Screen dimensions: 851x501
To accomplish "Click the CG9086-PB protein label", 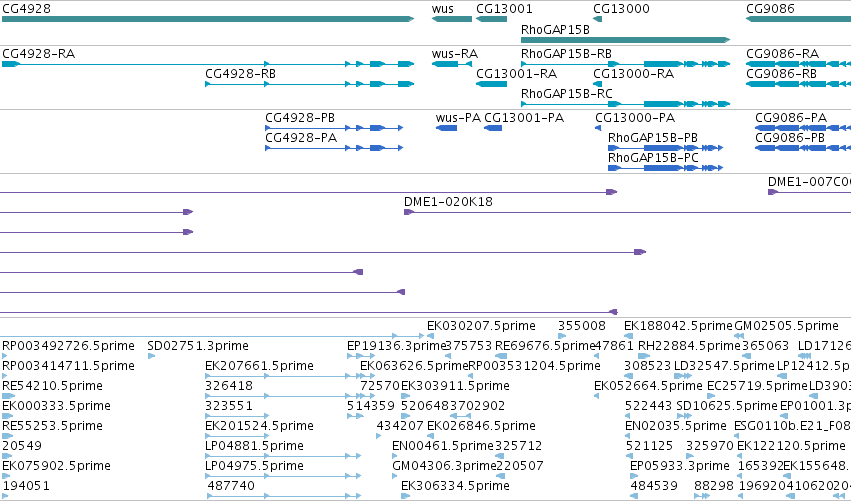I will [790, 138].
